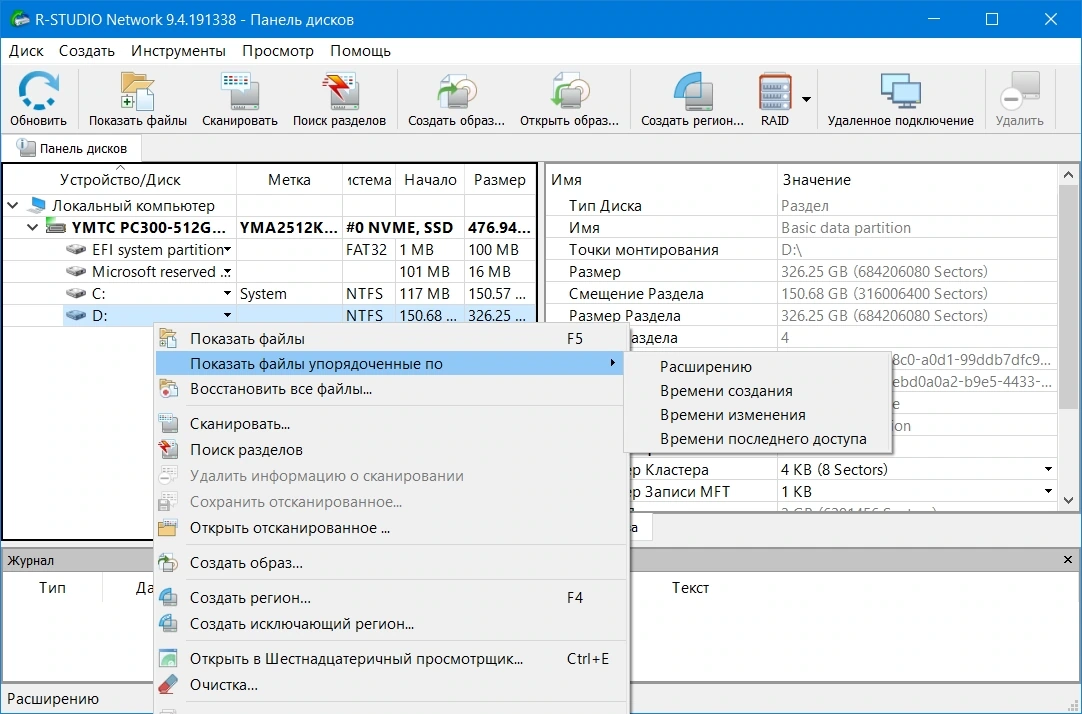This screenshot has height=714, width=1082.
Task: Sort by the Метка column header
Action: 289,180
